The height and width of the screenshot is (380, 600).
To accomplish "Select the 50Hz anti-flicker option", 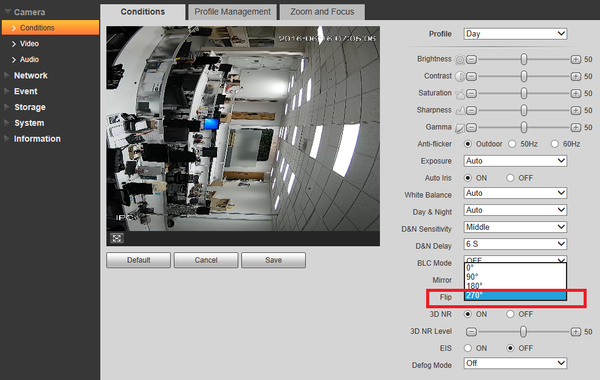I will (512, 144).
